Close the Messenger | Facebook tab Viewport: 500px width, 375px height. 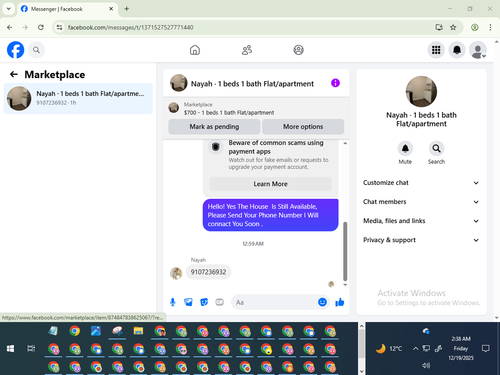(x=111, y=9)
